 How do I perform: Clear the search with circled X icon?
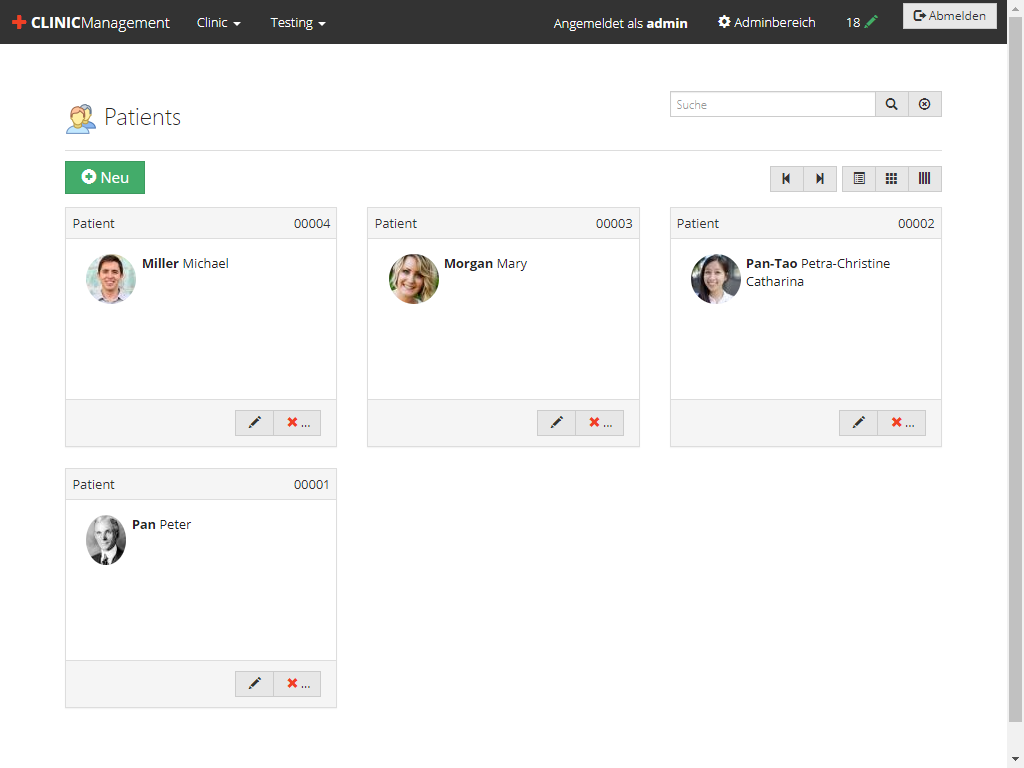tap(925, 104)
